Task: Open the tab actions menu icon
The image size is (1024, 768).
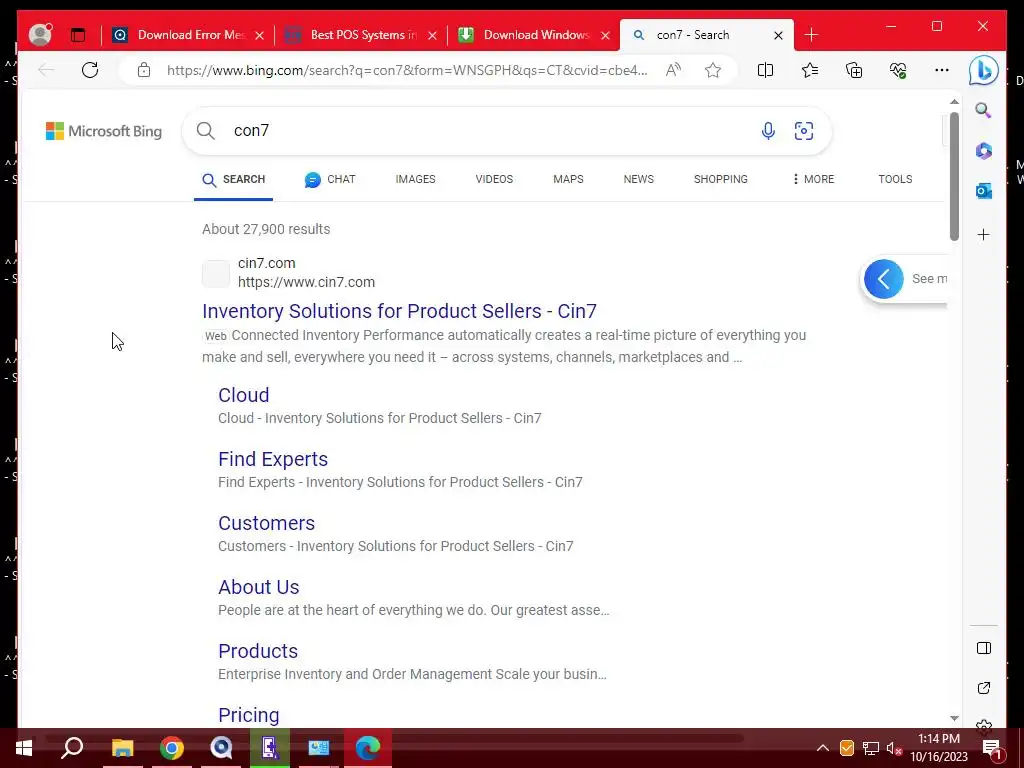Action: [x=78, y=35]
